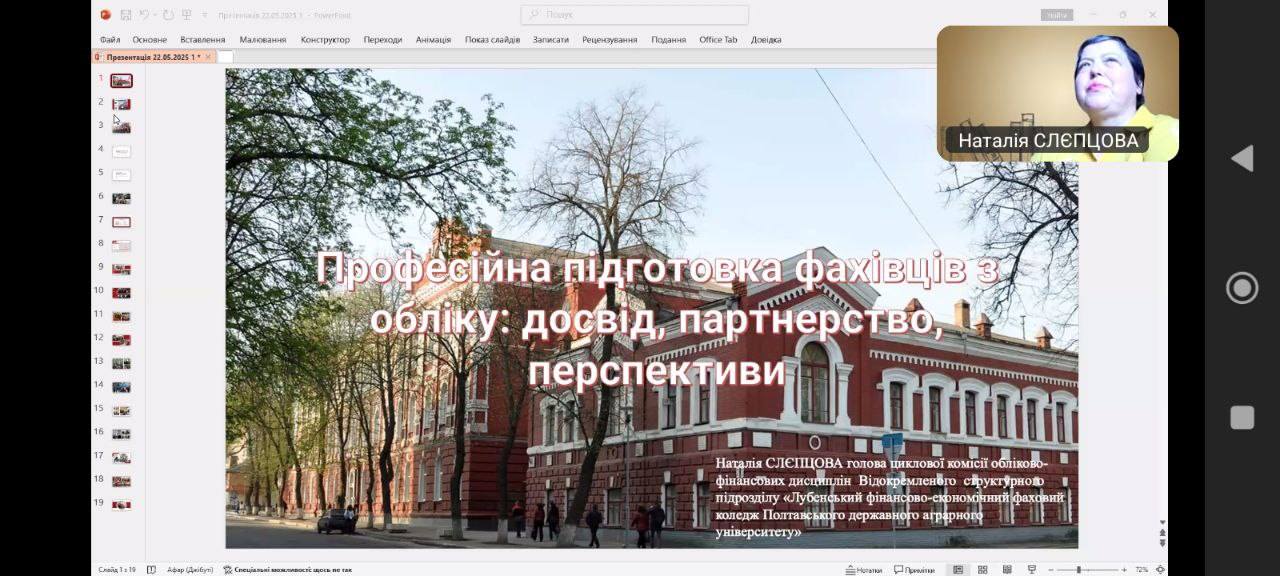The height and width of the screenshot is (576, 1280).
Task: Select slide 10 thumbnail
Action: pyautogui.click(x=121, y=293)
